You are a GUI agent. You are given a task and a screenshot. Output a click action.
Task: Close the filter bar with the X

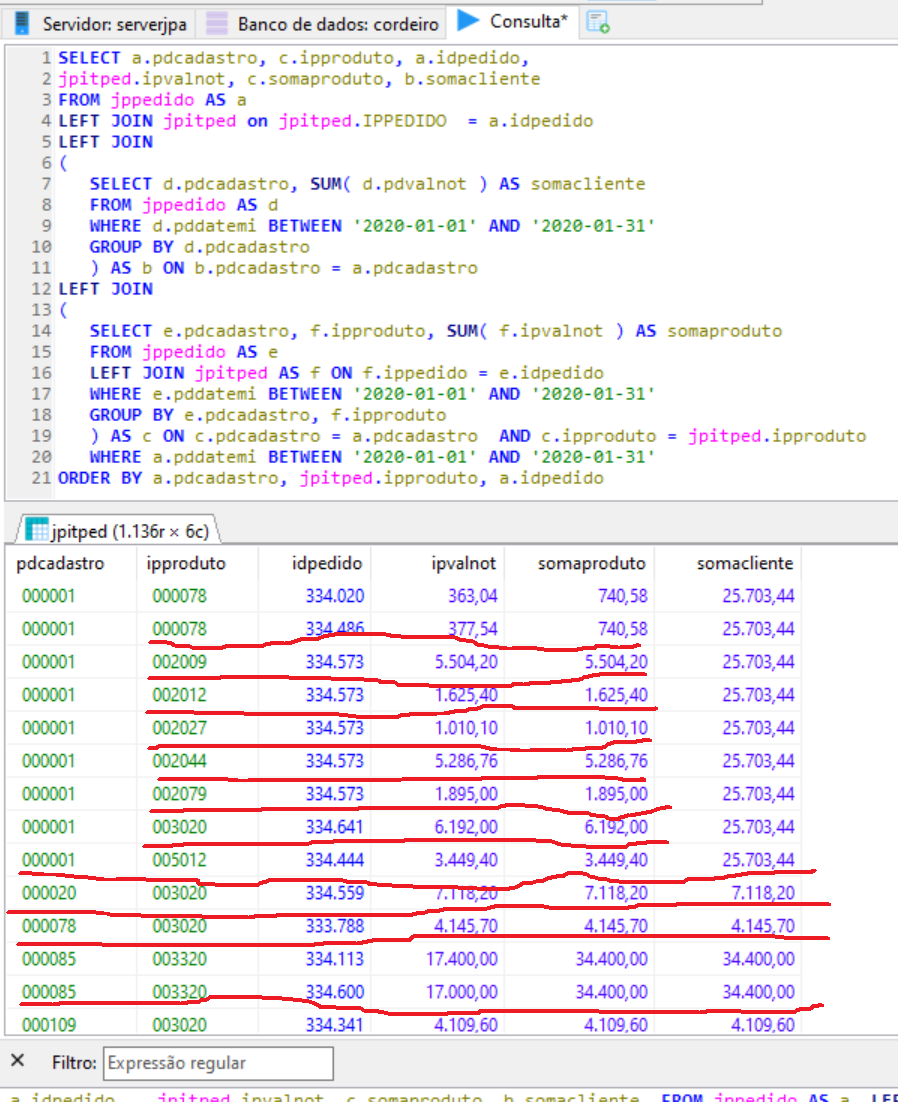point(17,1061)
